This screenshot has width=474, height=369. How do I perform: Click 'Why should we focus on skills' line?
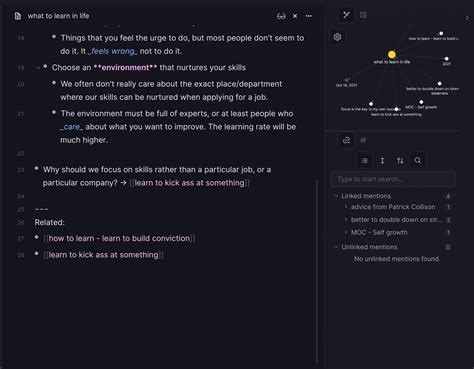157,176
